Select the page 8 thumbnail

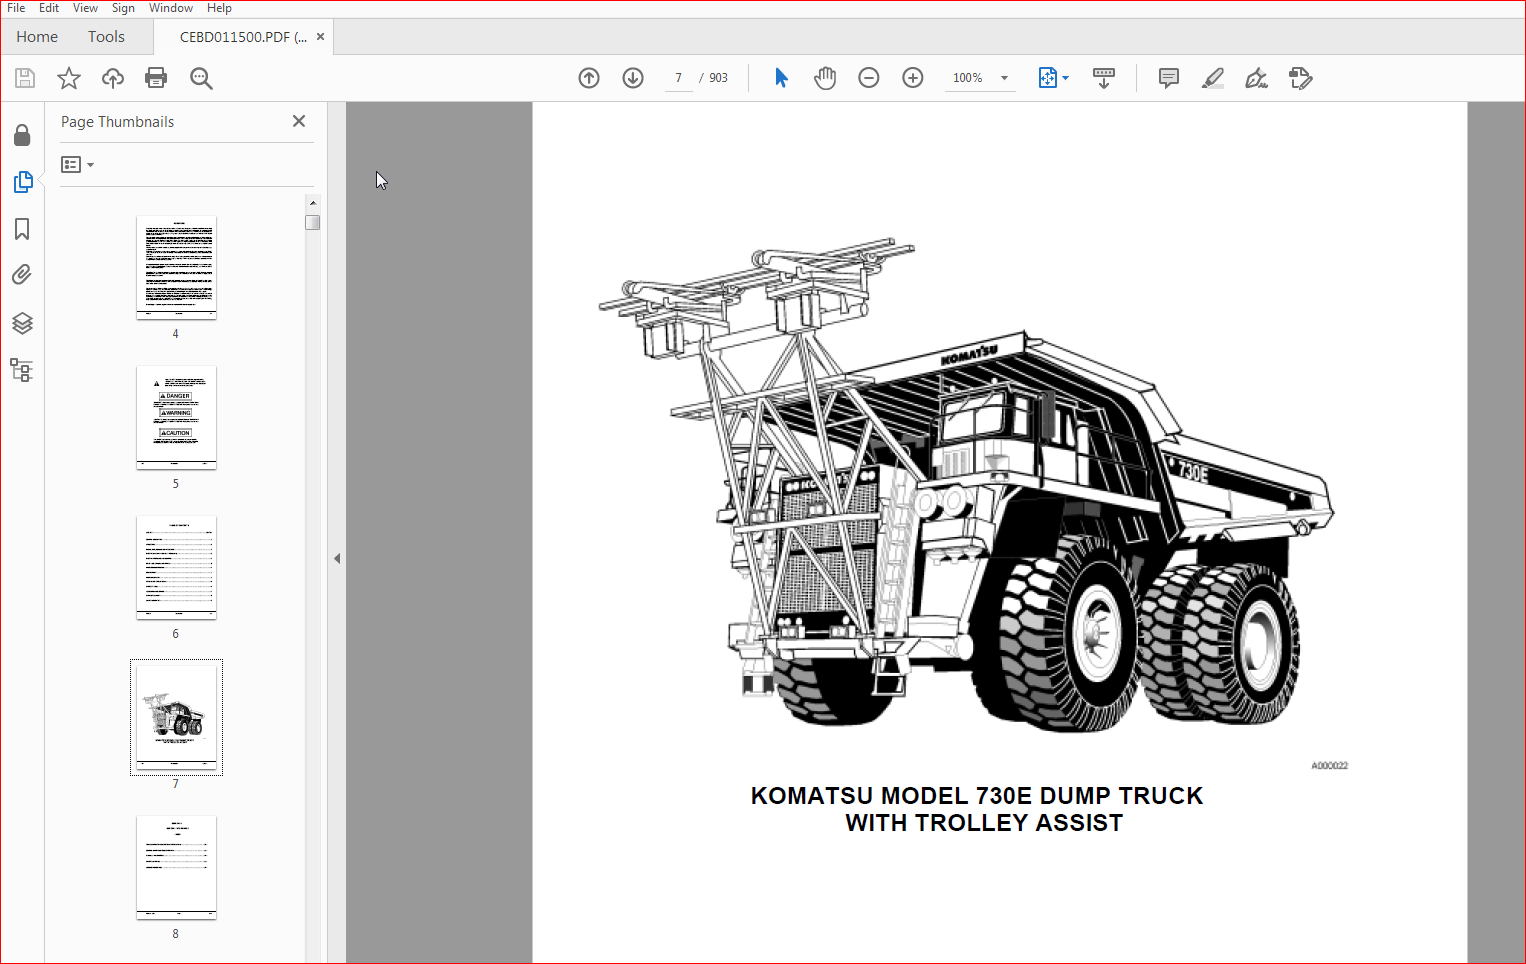pyautogui.click(x=176, y=867)
